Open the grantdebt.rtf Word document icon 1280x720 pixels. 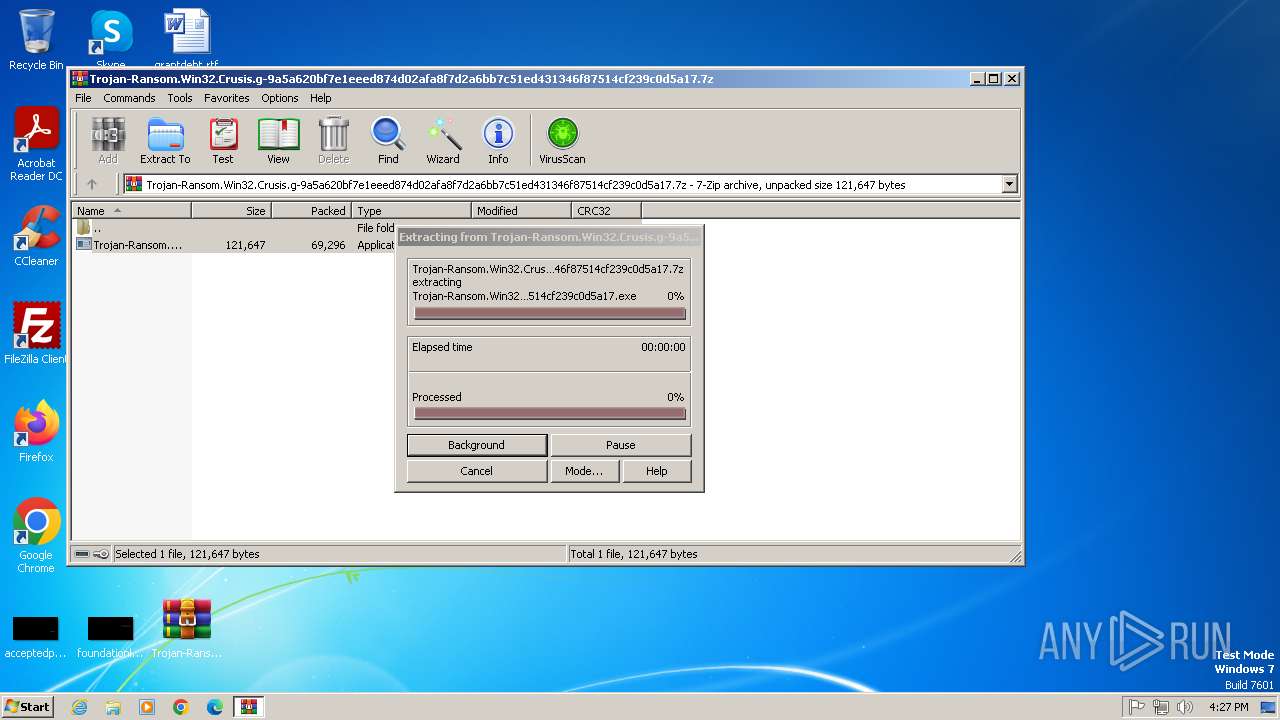(187, 38)
